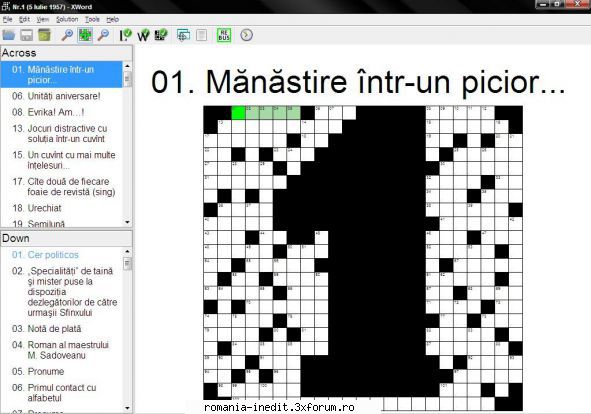This screenshot has width=591, height=414.
Task: Zoom in with the plus magnifier
Action: [67, 35]
